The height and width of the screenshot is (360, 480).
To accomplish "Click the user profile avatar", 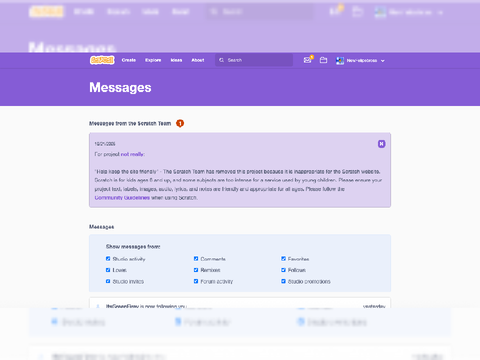I will click(340, 61).
